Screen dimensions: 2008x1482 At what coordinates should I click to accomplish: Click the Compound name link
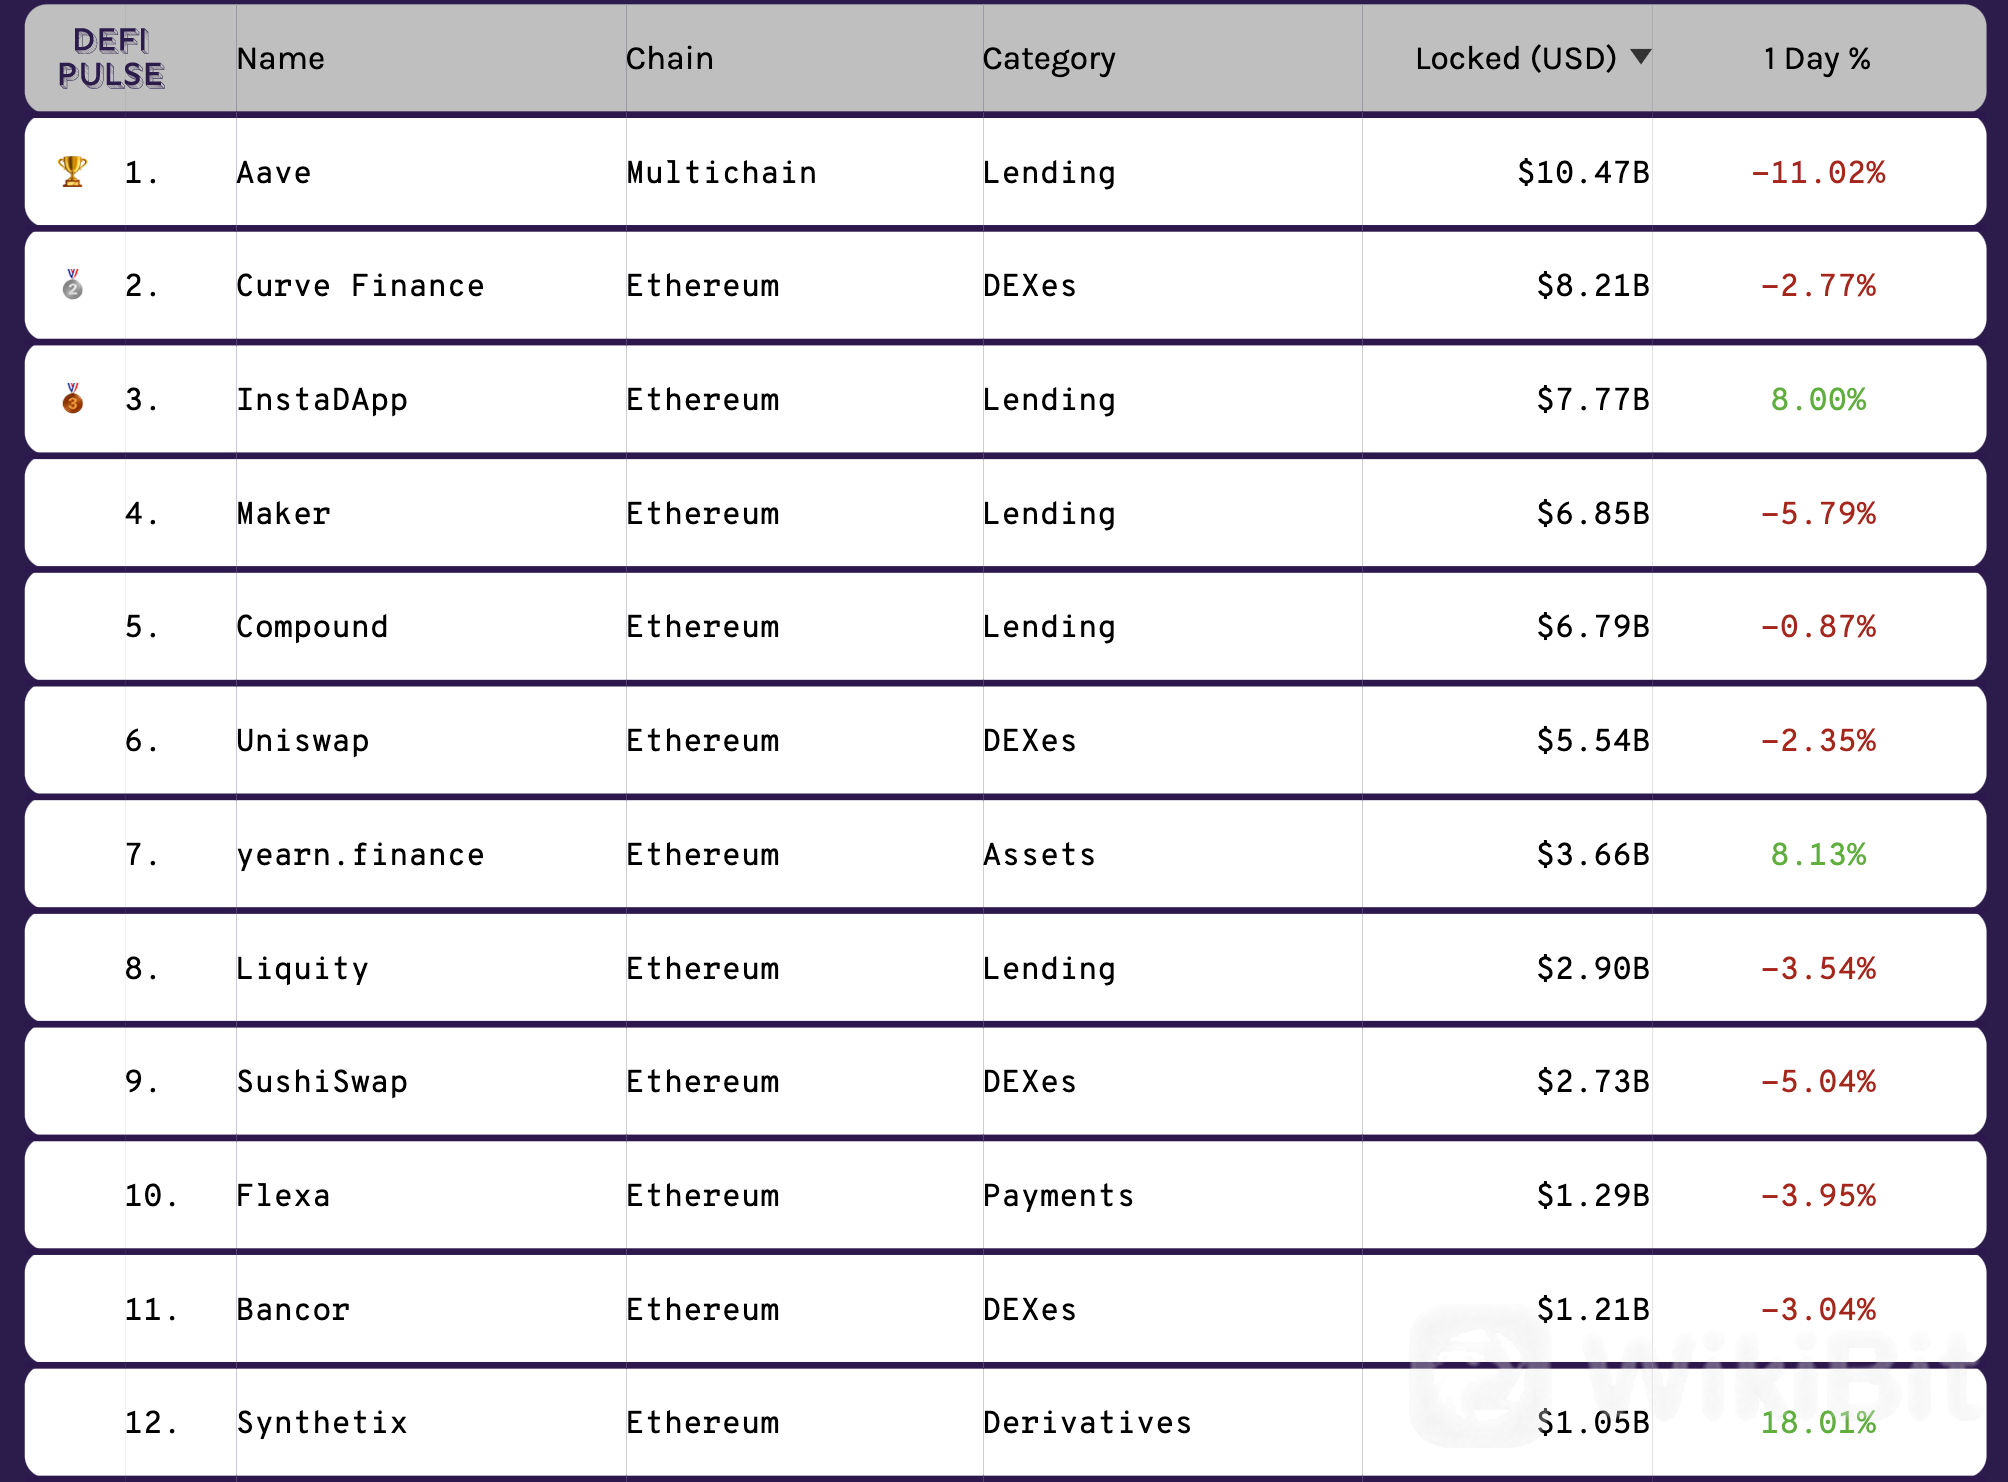click(x=312, y=627)
